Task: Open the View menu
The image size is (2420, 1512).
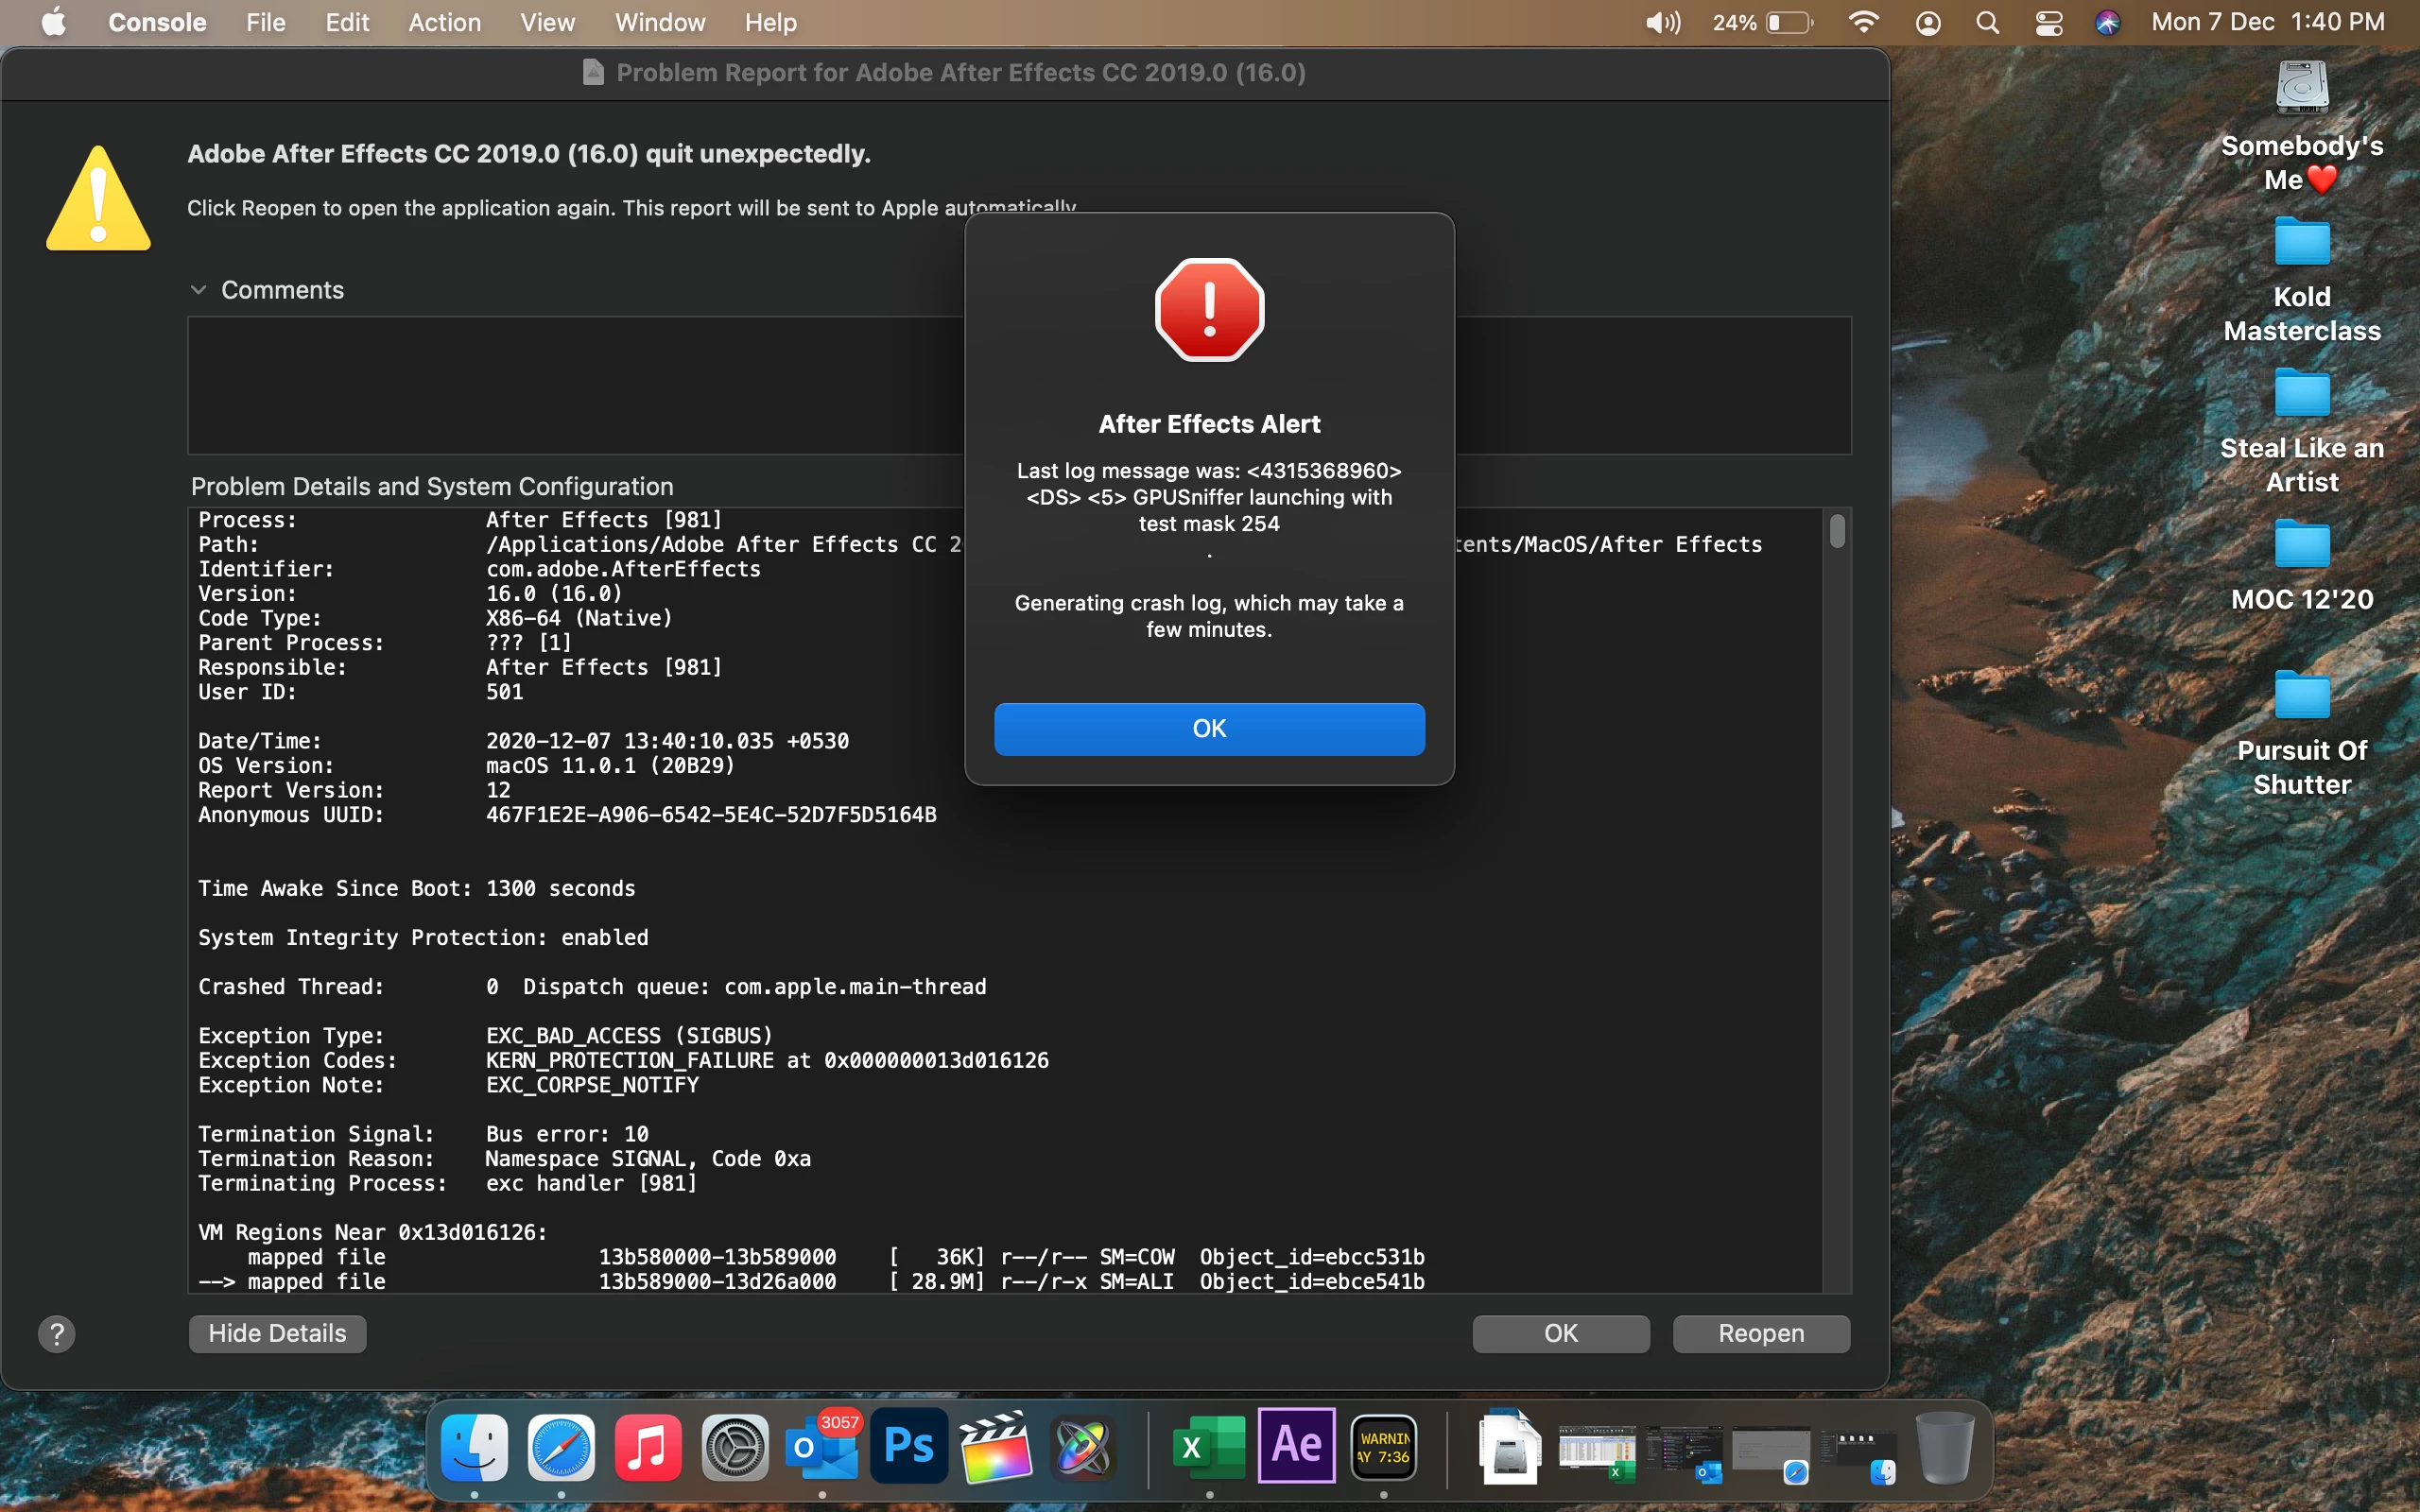Action: pyautogui.click(x=547, y=22)
